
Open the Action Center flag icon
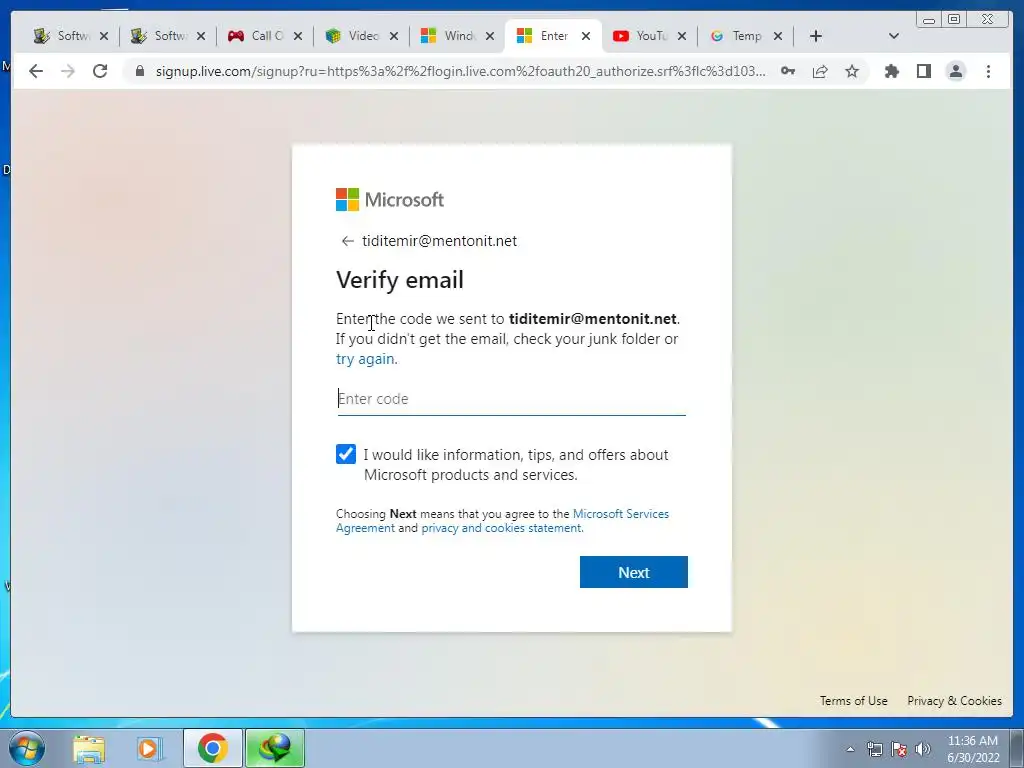coord(899,749)
